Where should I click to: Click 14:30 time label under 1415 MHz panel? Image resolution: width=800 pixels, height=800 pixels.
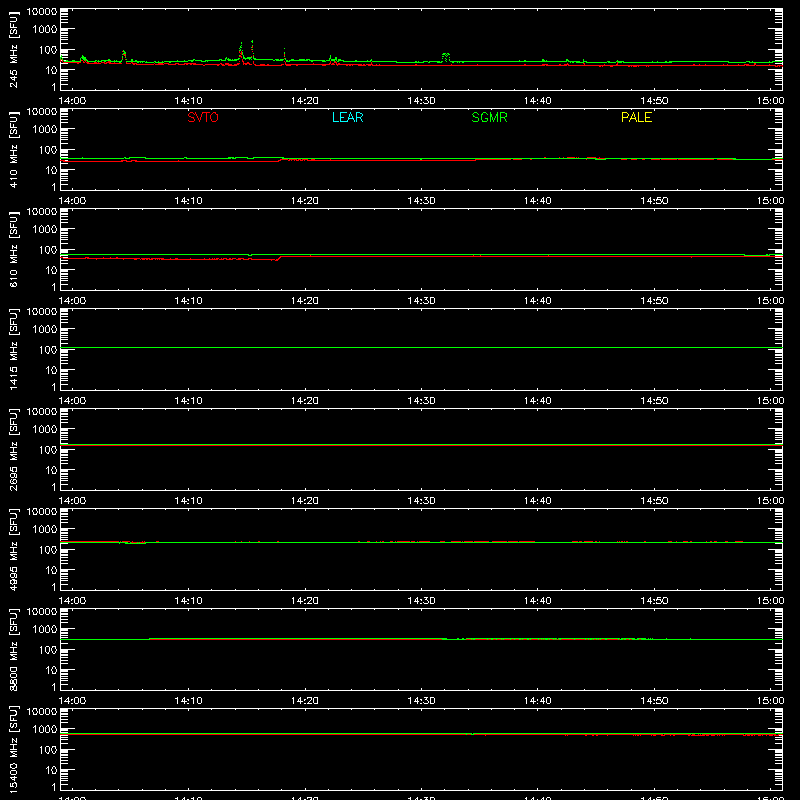[421, 401]
